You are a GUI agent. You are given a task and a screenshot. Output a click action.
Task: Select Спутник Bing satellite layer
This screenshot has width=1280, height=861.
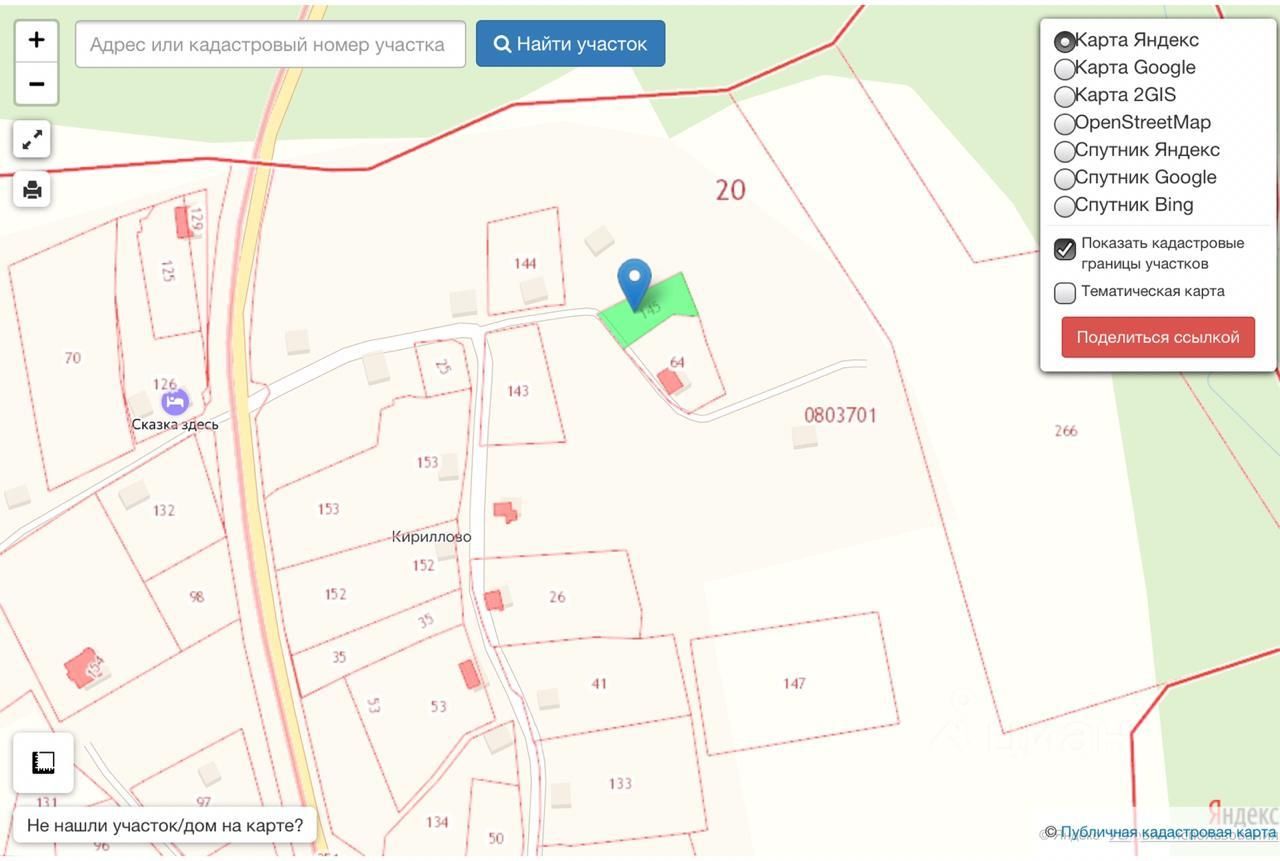(x=1065, y=206)
